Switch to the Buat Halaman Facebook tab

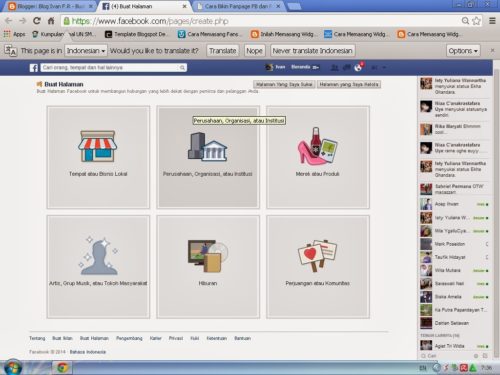144,6
